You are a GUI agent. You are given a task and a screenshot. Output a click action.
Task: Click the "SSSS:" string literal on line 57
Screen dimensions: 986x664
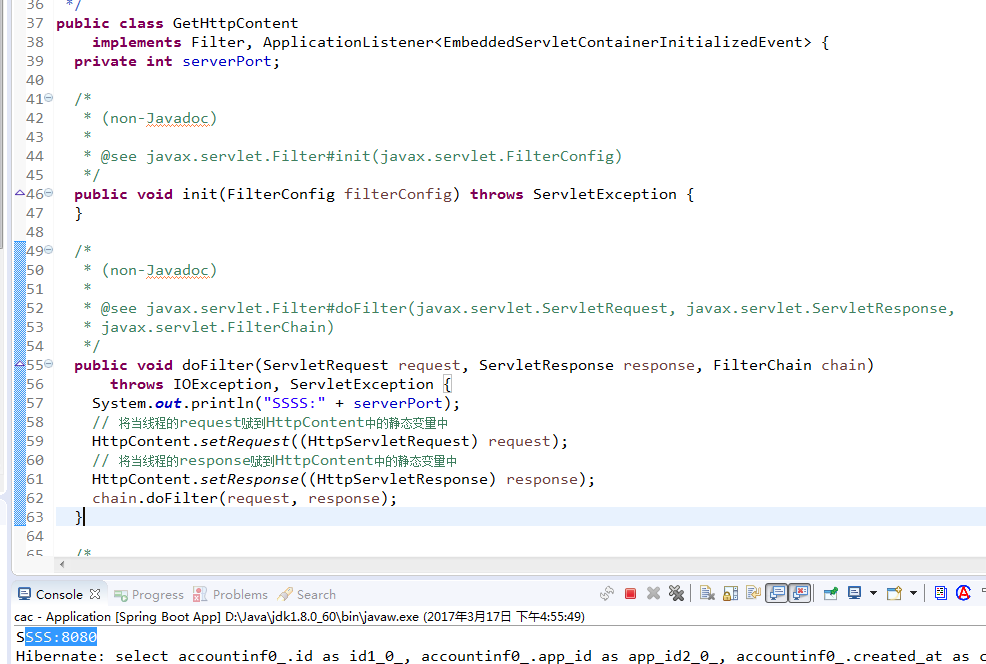coord(294,404)
